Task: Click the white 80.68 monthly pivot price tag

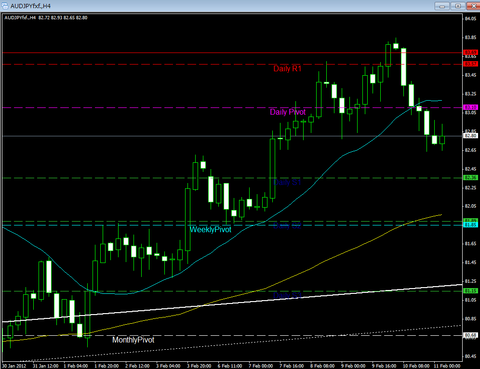Action: click(x=471, y=335)
